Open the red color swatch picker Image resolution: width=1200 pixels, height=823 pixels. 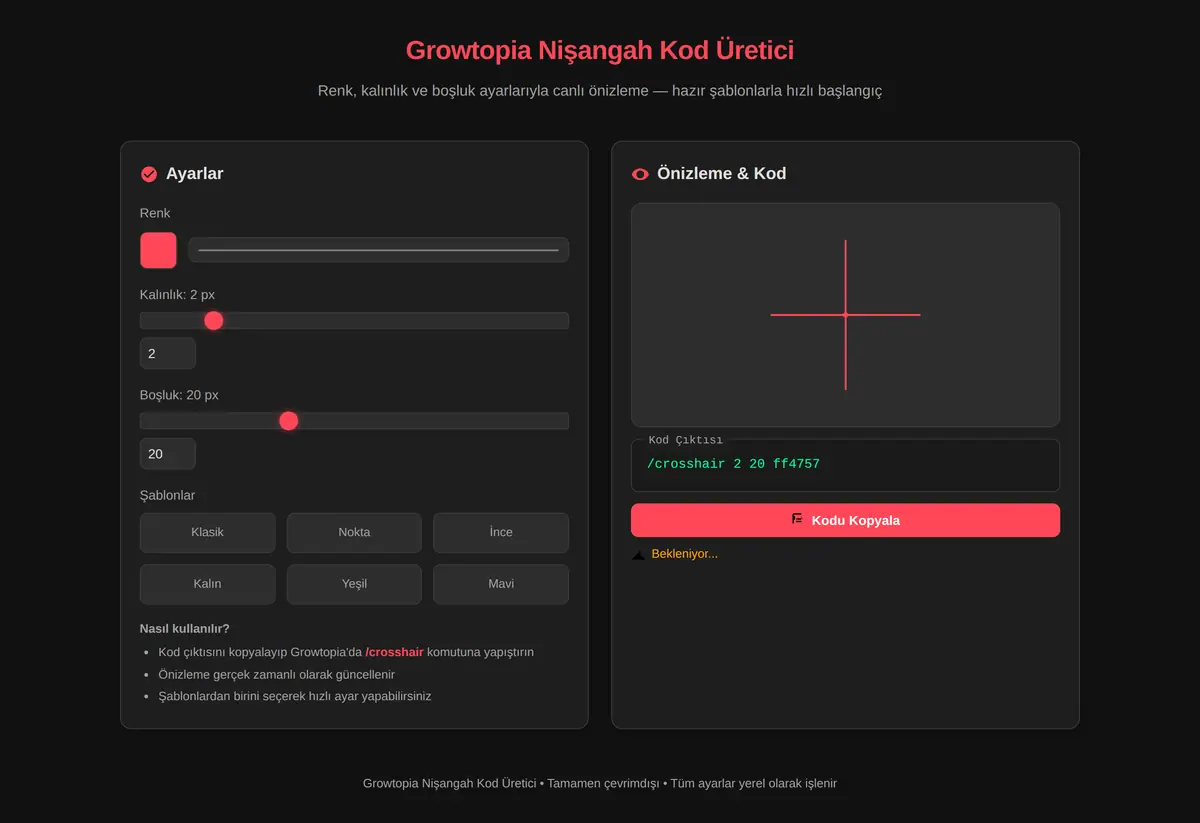click(x=158, y=250)
